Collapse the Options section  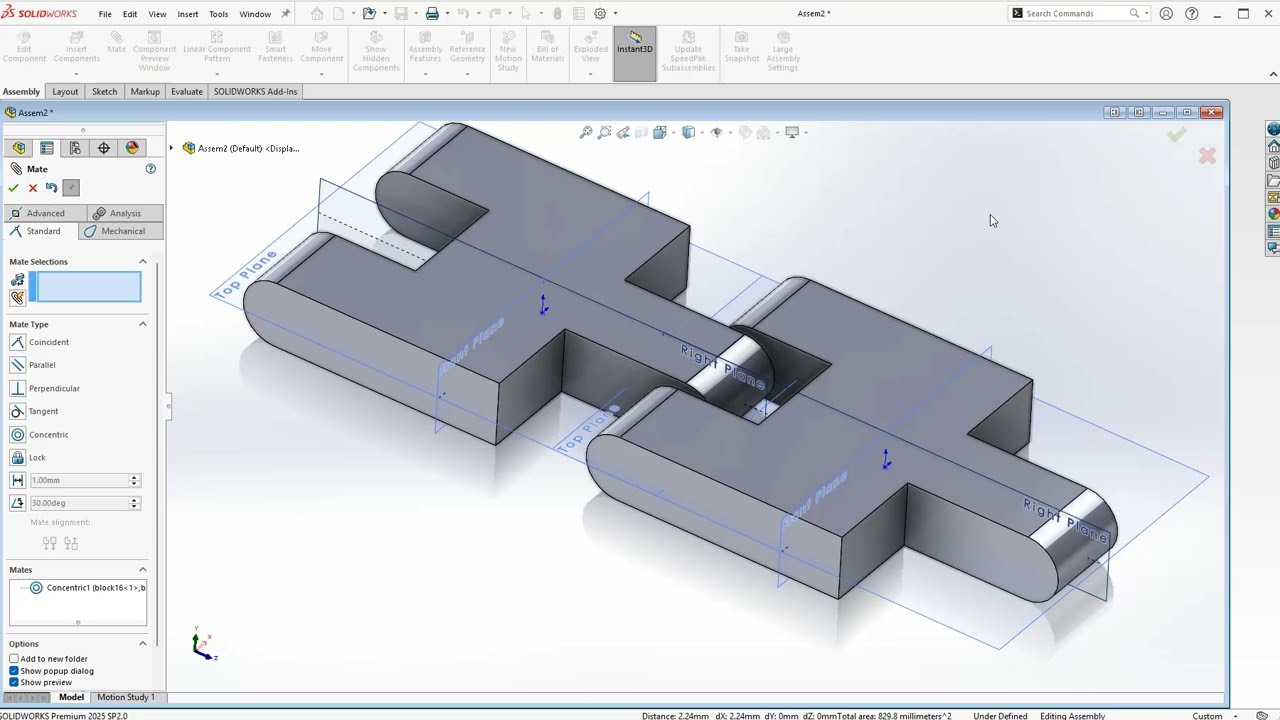point(142,644)
